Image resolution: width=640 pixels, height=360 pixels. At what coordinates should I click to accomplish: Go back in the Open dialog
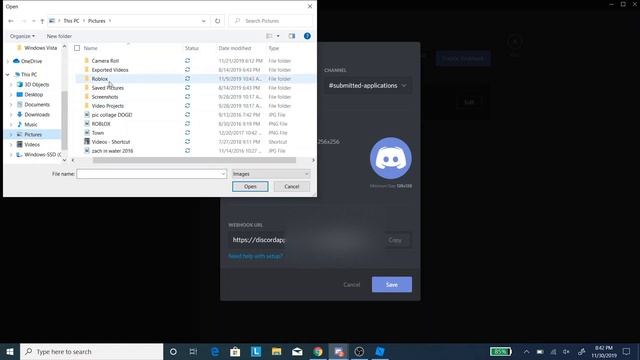coord(11,21)
